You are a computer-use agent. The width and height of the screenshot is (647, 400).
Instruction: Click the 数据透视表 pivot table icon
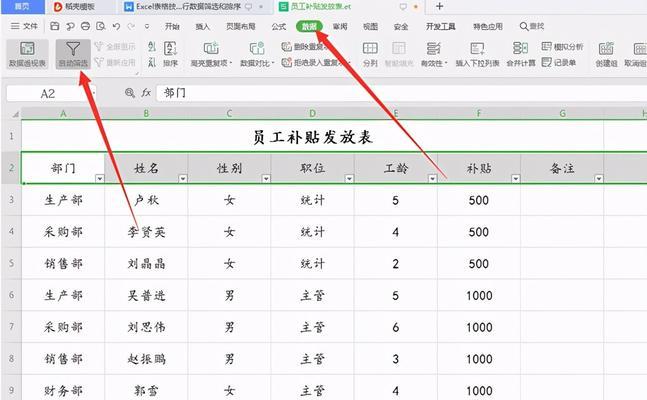click(27, 53)
